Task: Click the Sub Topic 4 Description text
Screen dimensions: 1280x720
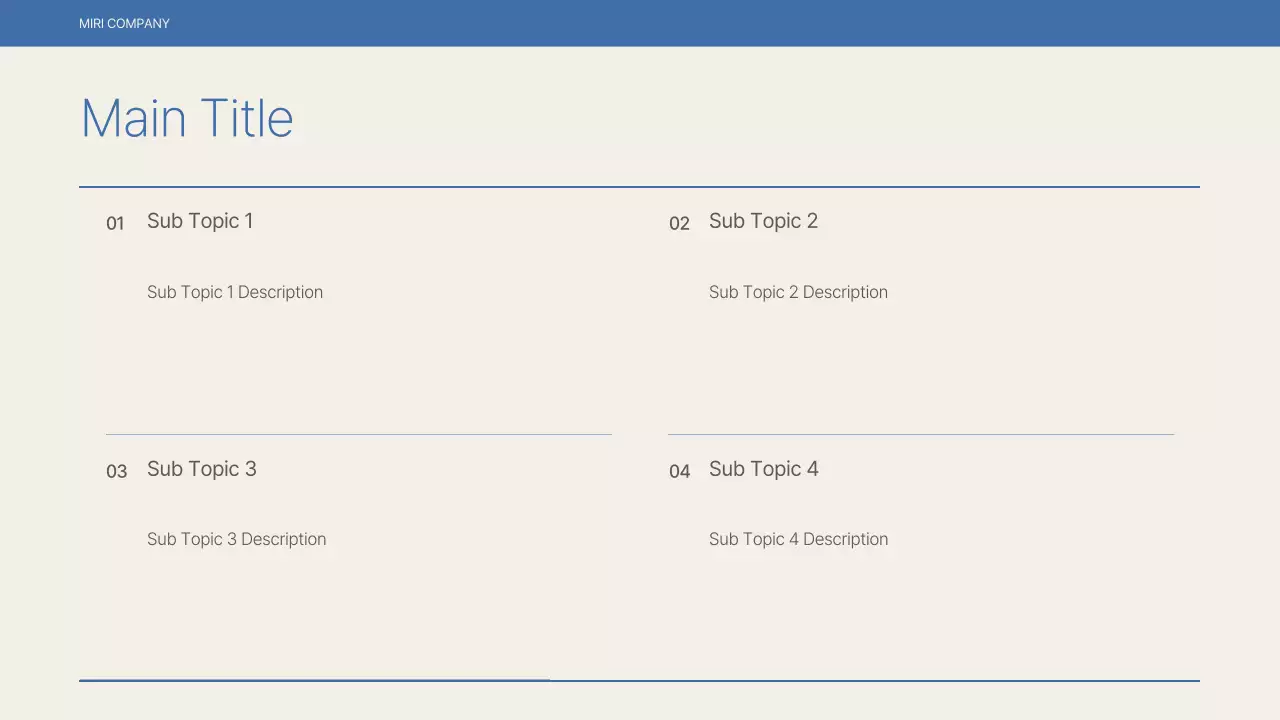Action: click(798, 539)
